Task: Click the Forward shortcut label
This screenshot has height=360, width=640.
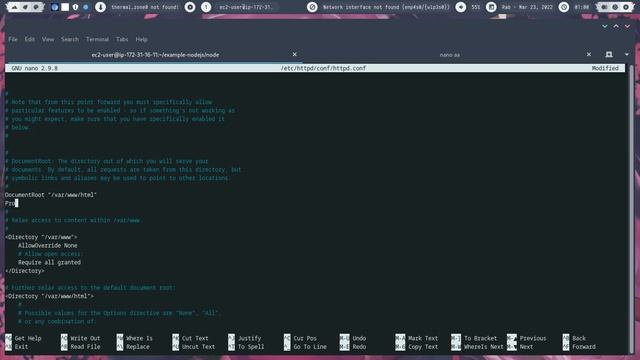Action: (x=584, y=347)
